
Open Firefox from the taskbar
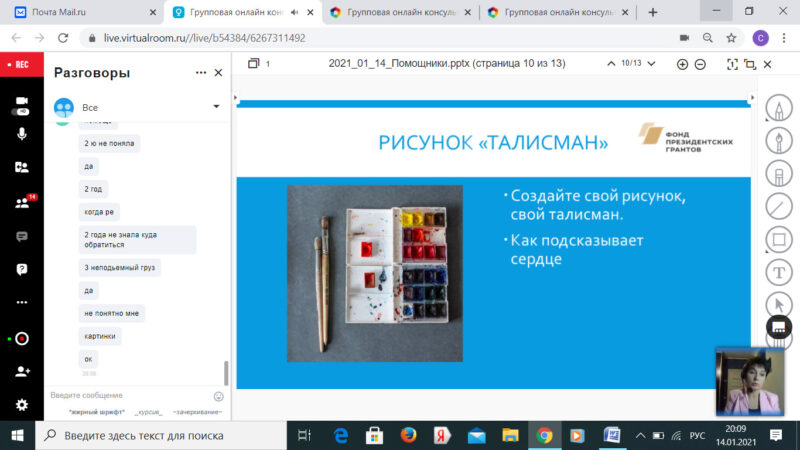click(408, 435)
